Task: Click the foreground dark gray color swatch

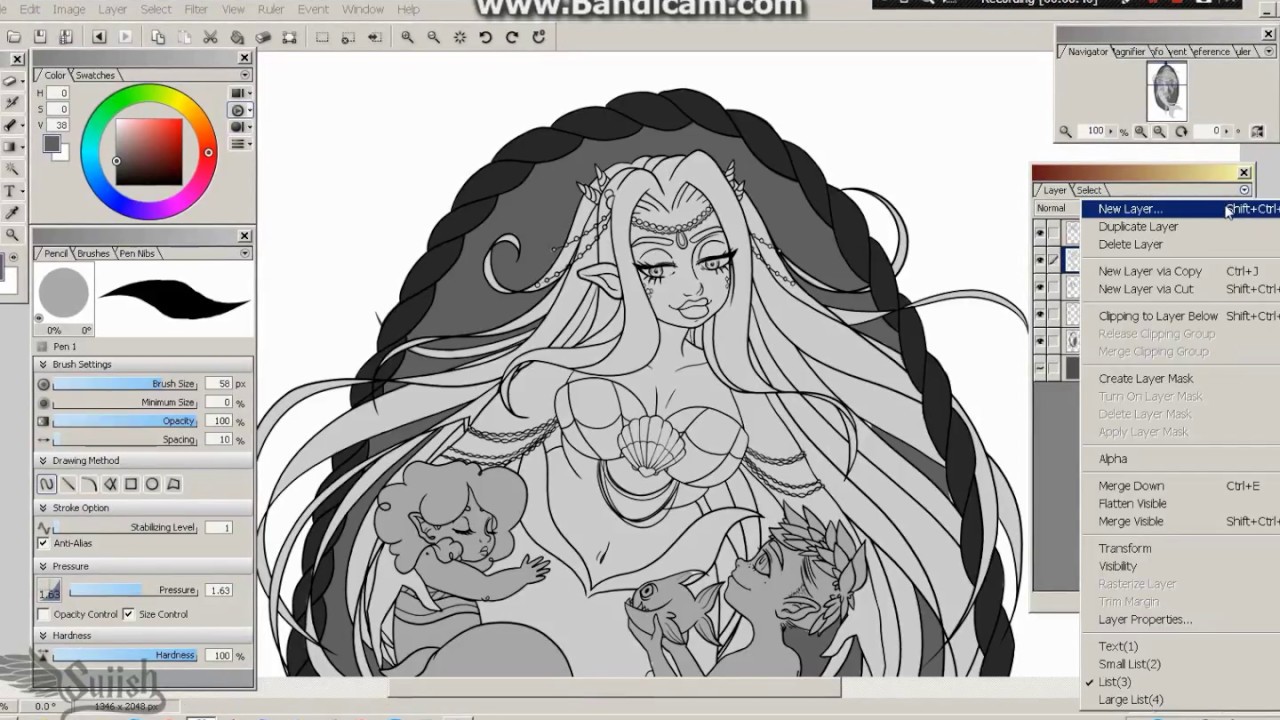Action: coord(51,143)
